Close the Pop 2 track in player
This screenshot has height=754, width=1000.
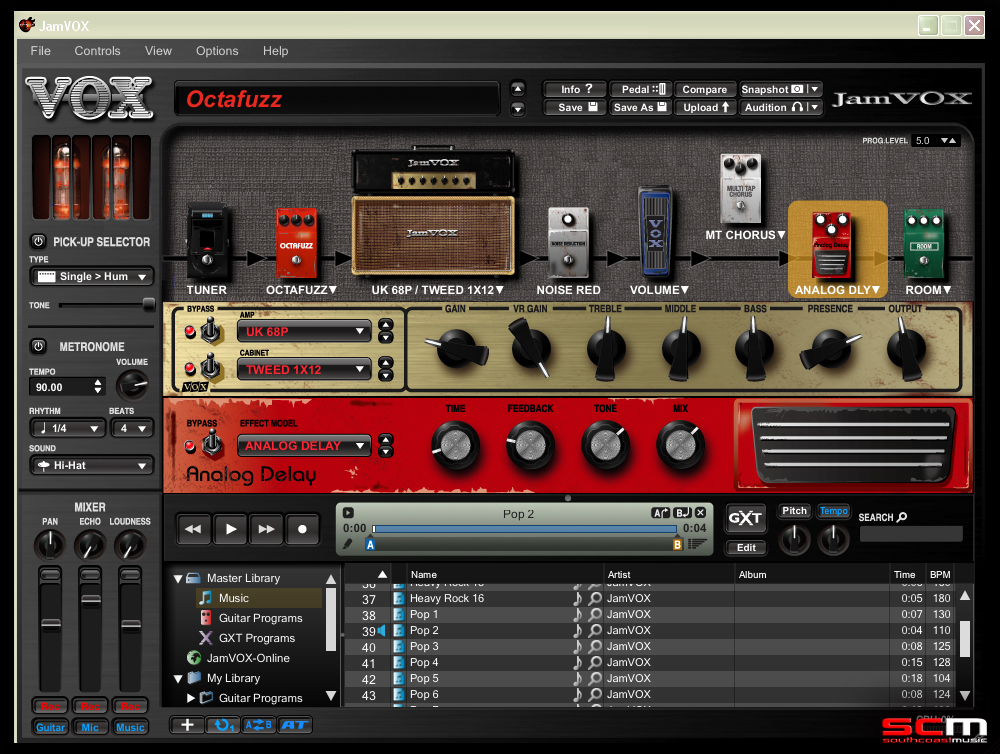point(700,512)
